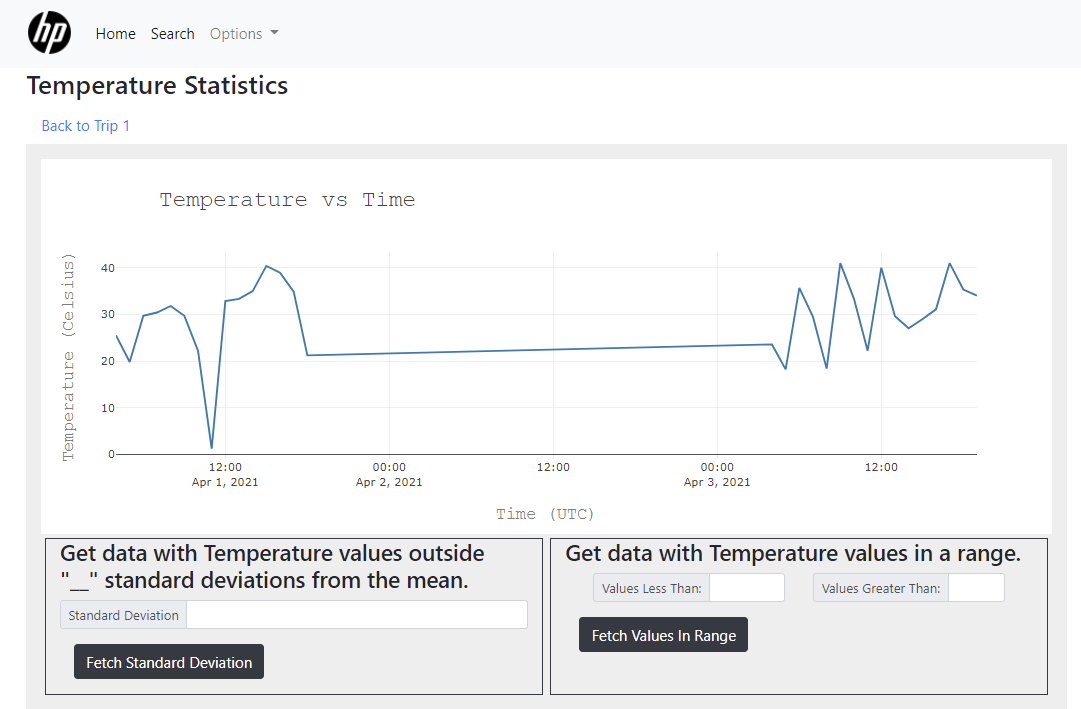Click the lowest data point on the chart
The height and width of the screenshot is (709, 1081).
211,447
